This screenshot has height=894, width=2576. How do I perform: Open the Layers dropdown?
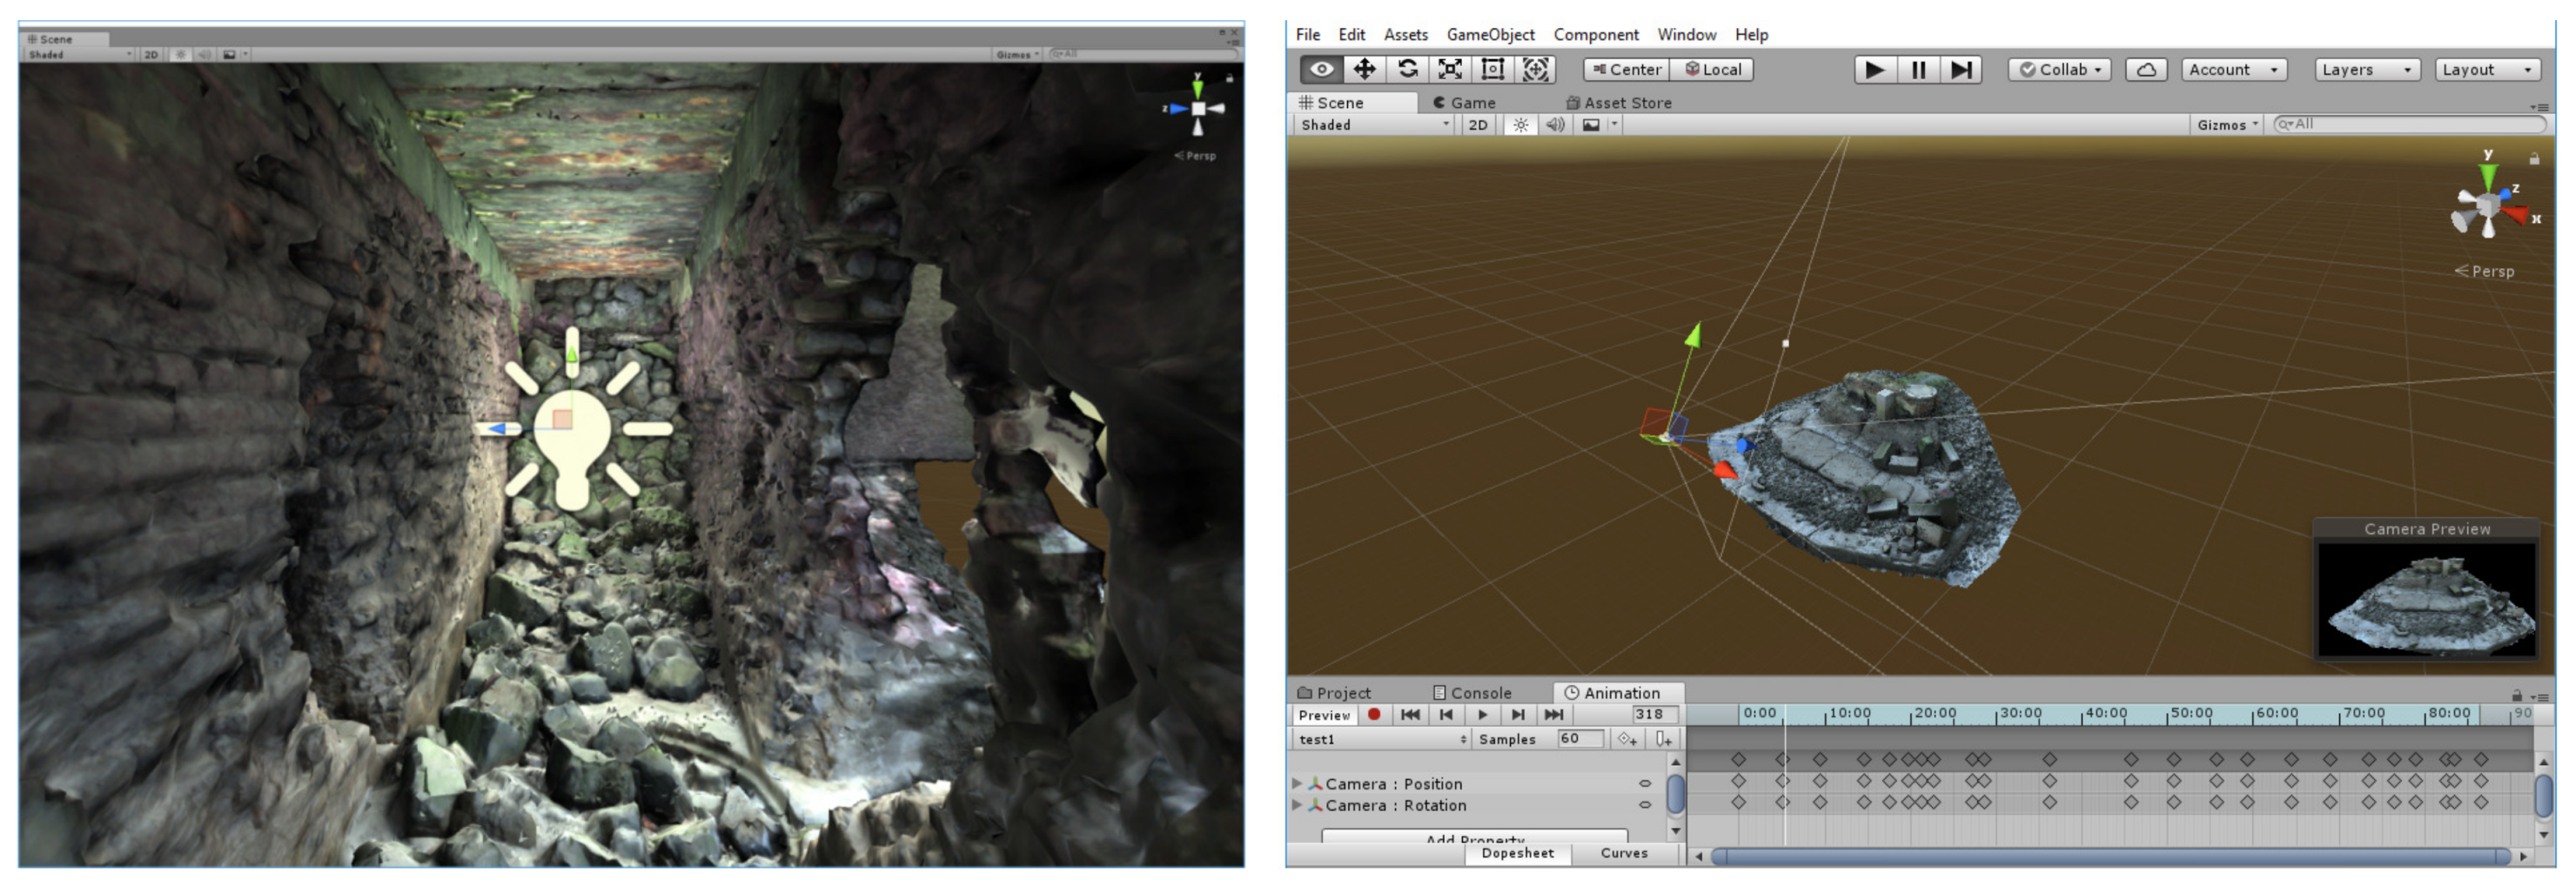[x=2366, y=70]
